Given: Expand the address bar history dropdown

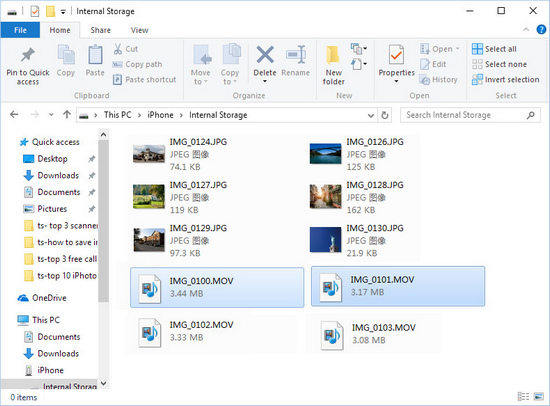Looking at the screenshot, I should point(370,115).
